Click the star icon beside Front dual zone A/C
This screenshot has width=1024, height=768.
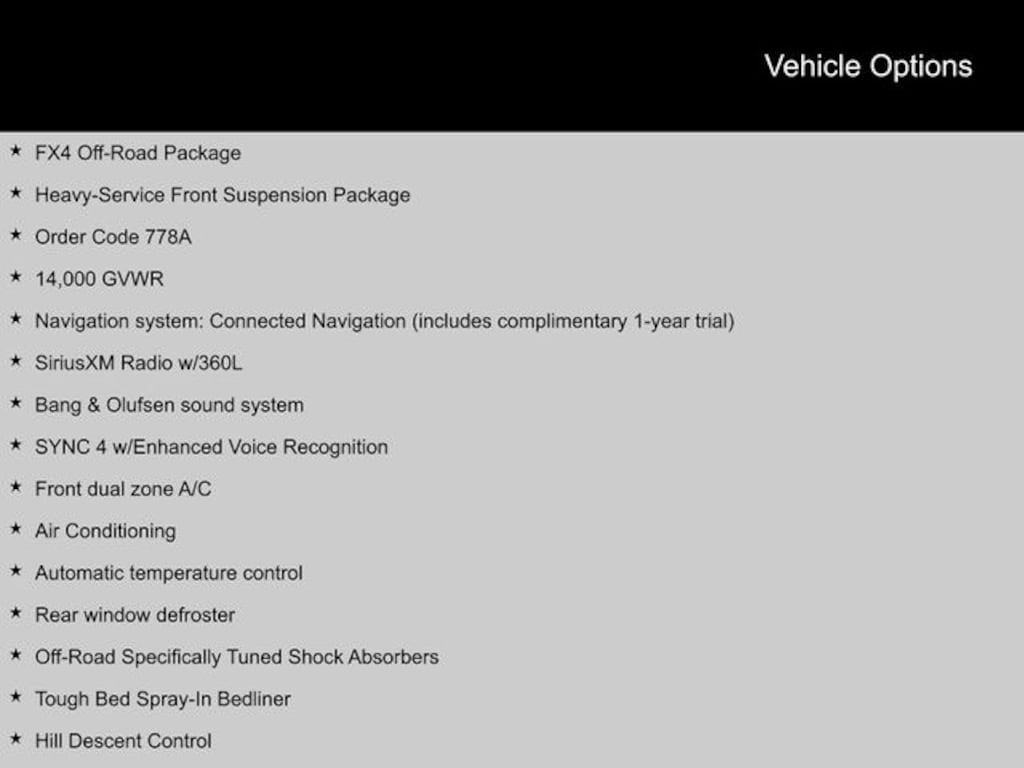click(x=15, y=488)
